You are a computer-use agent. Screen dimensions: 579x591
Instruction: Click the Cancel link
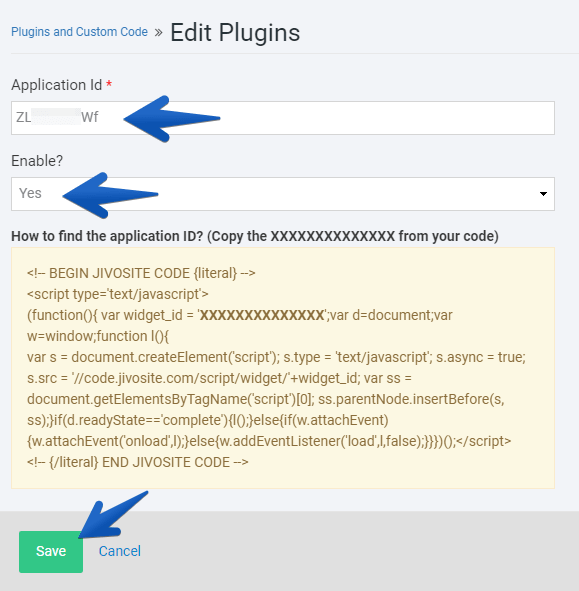[x=119, y=551]
